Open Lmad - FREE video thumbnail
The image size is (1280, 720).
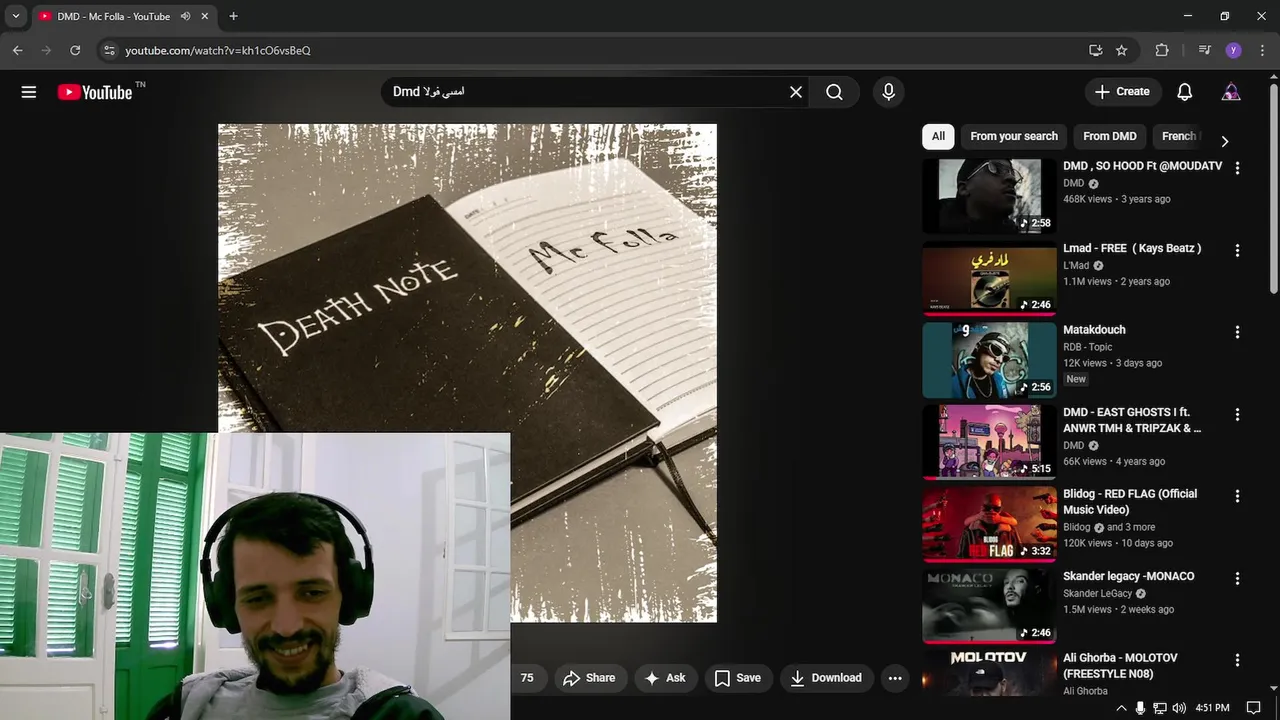pos(989,278)
